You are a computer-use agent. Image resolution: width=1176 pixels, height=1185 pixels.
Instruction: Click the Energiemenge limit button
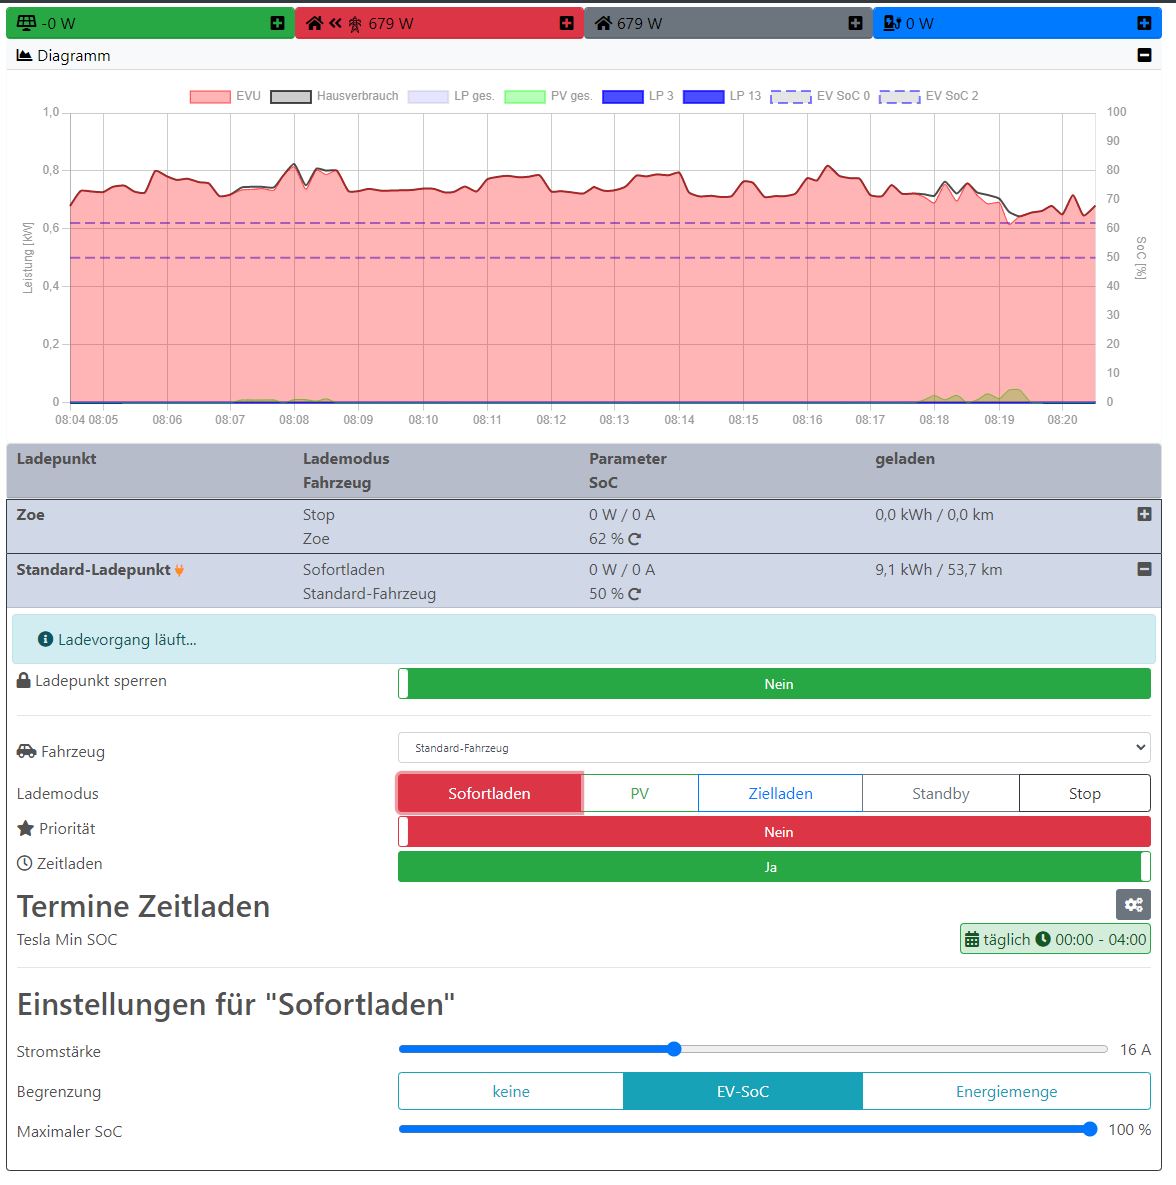click(1006, 1091)
